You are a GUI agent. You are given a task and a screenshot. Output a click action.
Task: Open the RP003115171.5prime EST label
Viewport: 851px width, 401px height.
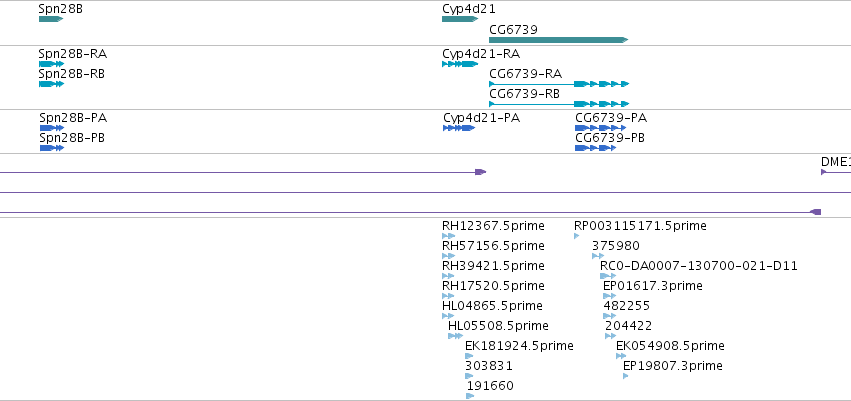(x=640, y=226)
